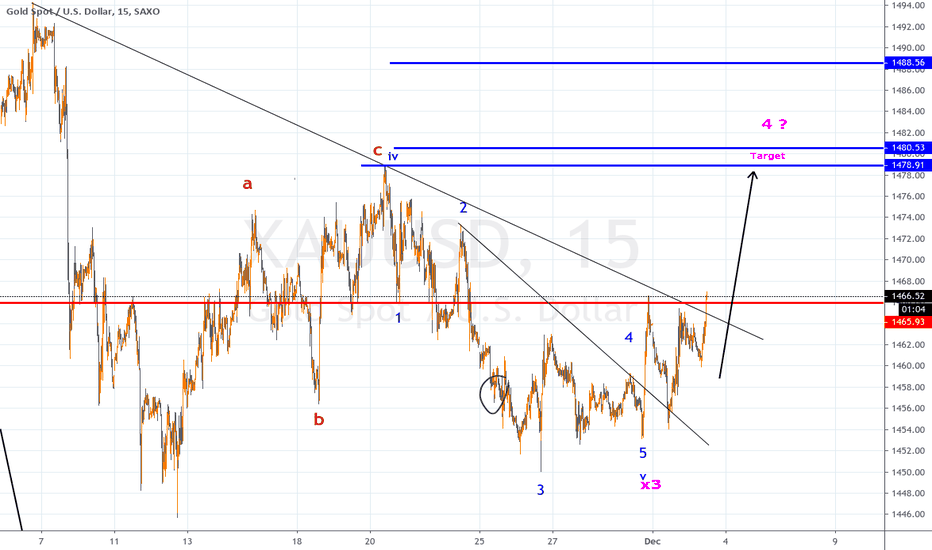Select the magenta '4 ?' wave annotation
This screenshot has width=932, height=550.
[774, 125]
